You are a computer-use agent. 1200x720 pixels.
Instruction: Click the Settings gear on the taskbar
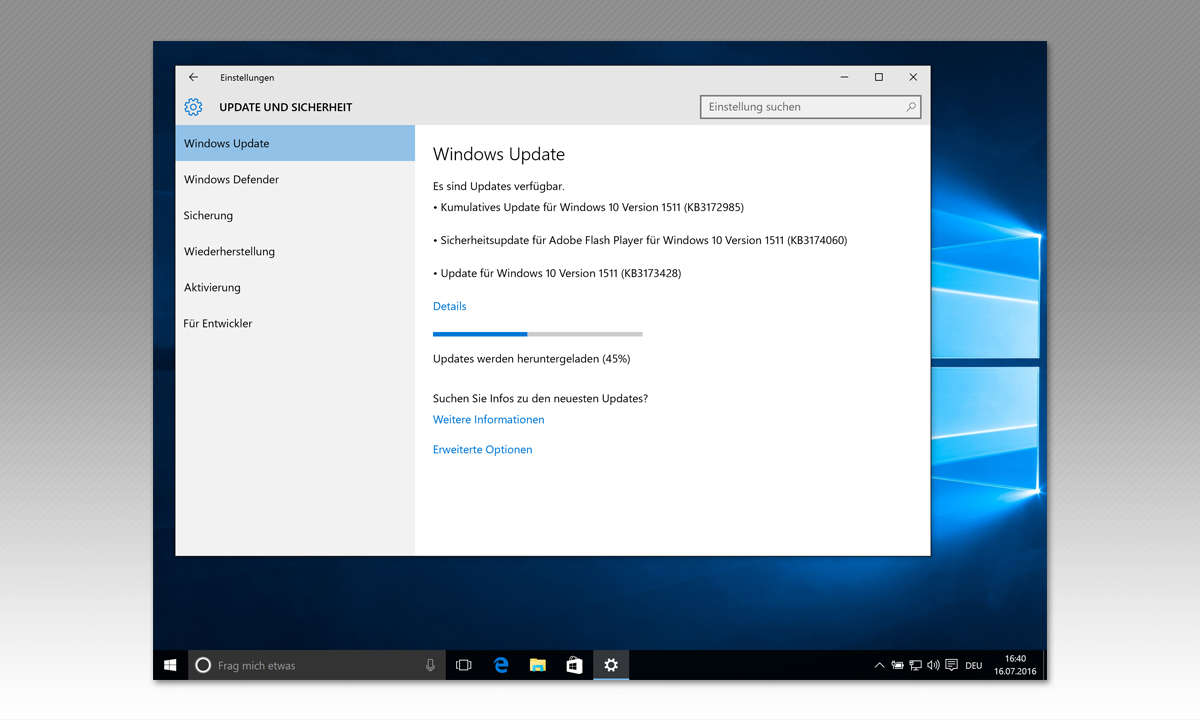(x=611, y=665)
